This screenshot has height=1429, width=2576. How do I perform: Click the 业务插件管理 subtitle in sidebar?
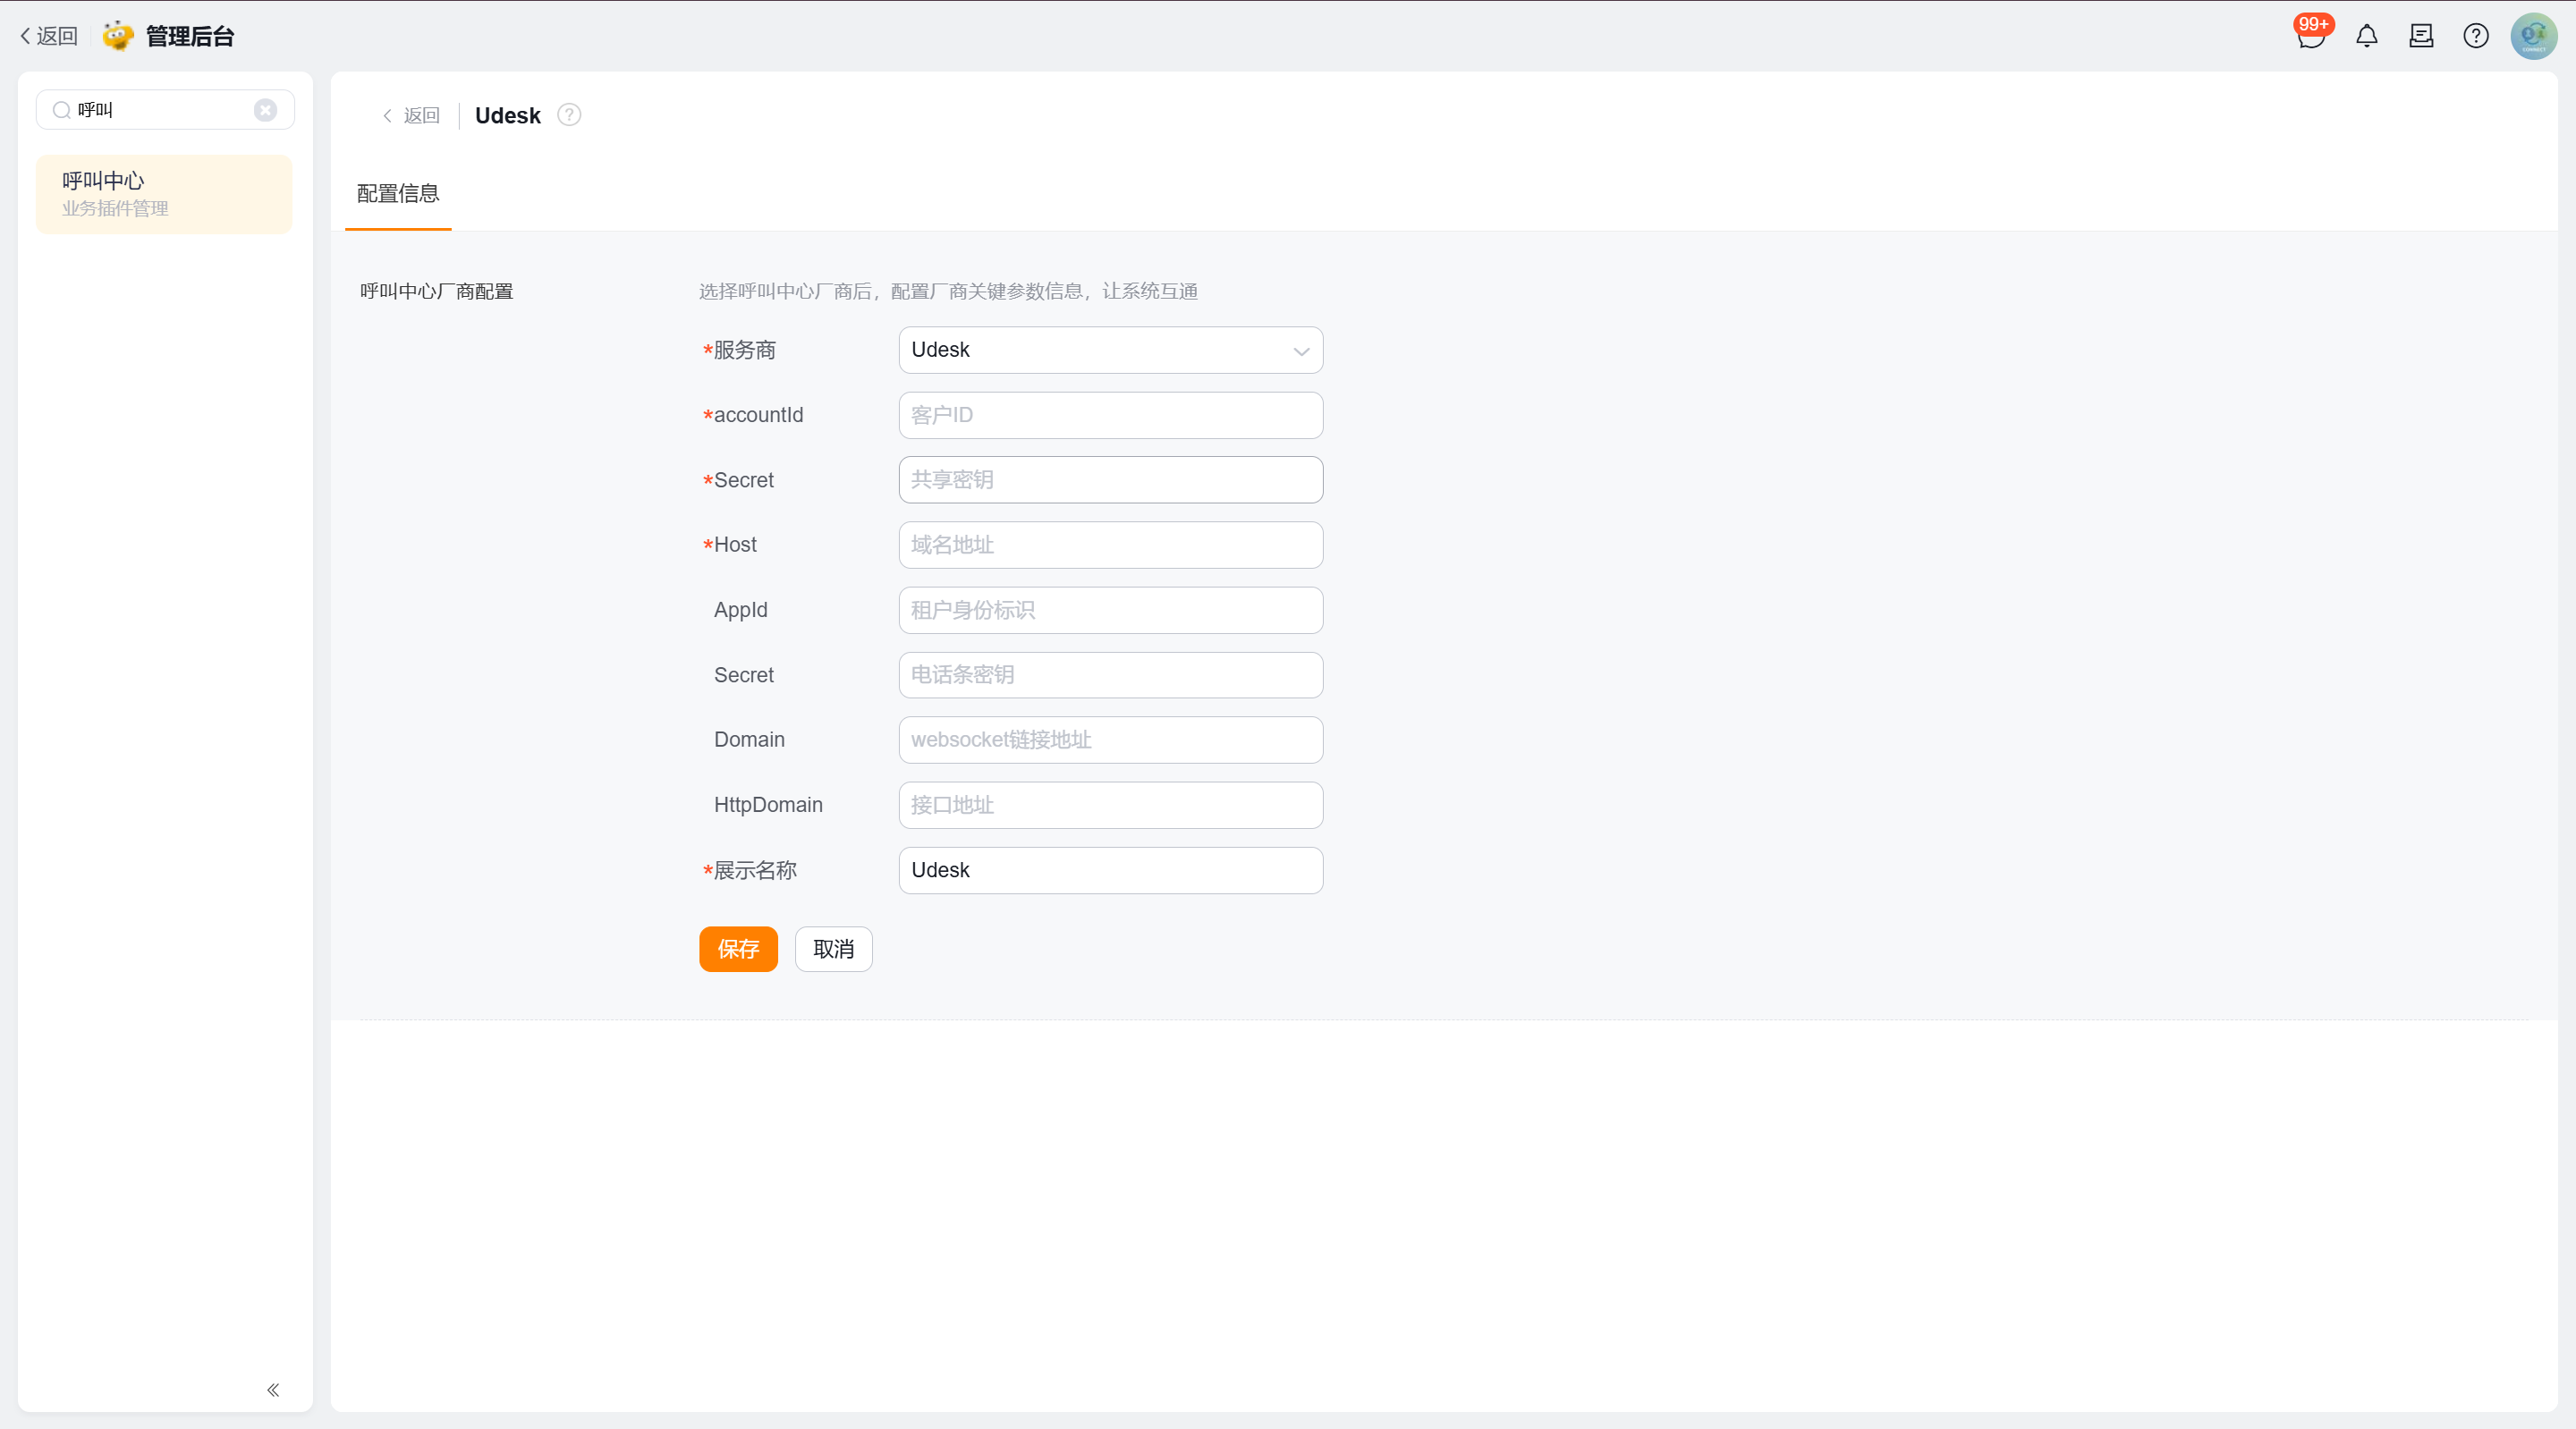click(x=115, y=208)
